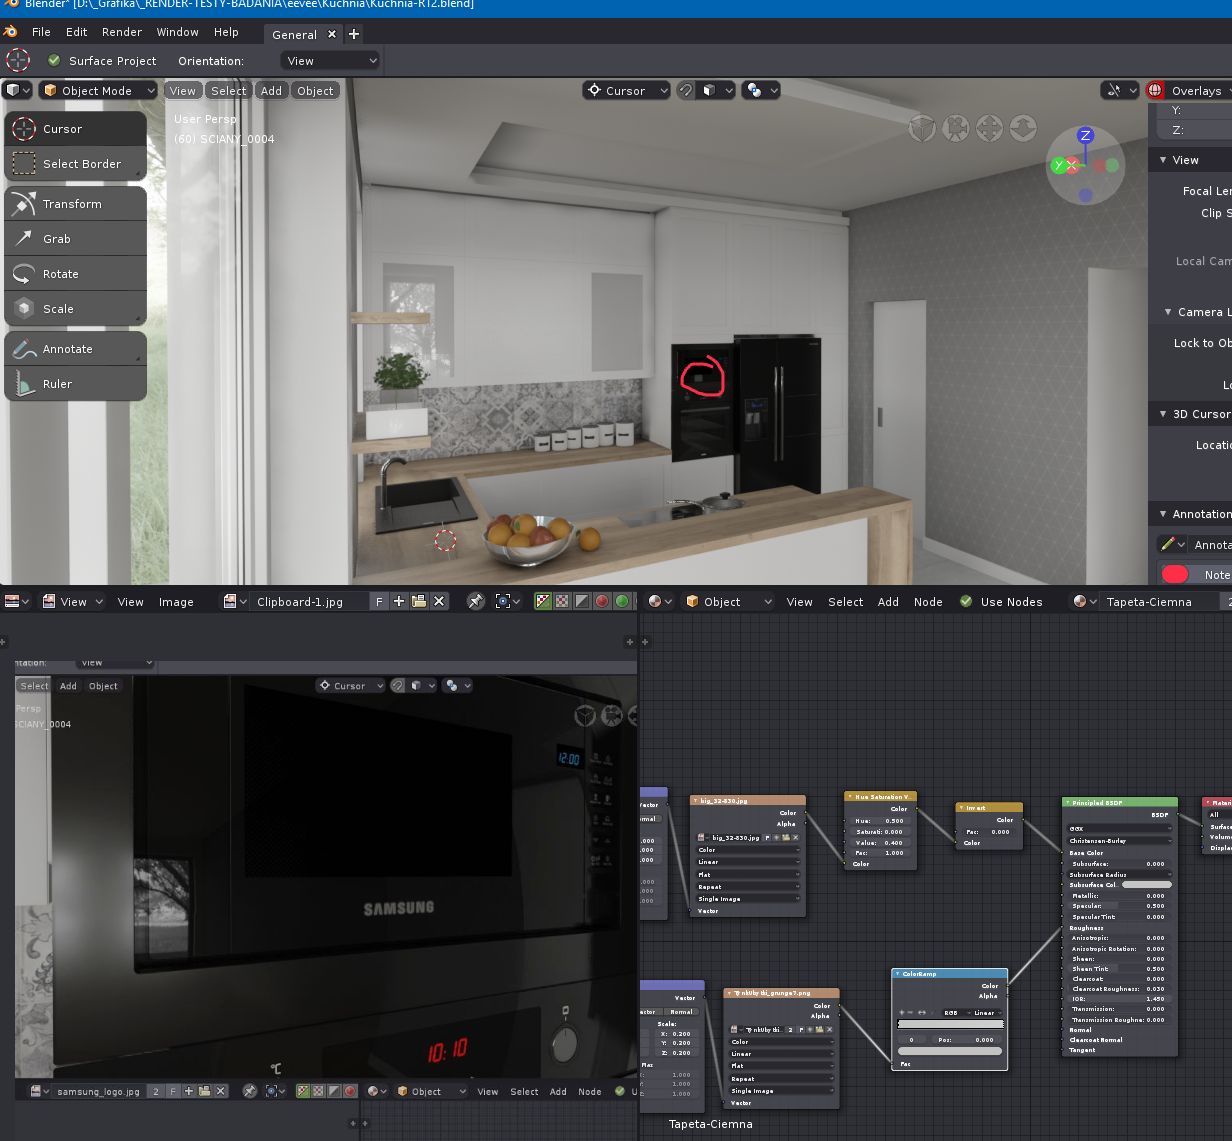Choose the Transform tool
The image size is (1232, 1141).
coord(76,204)
